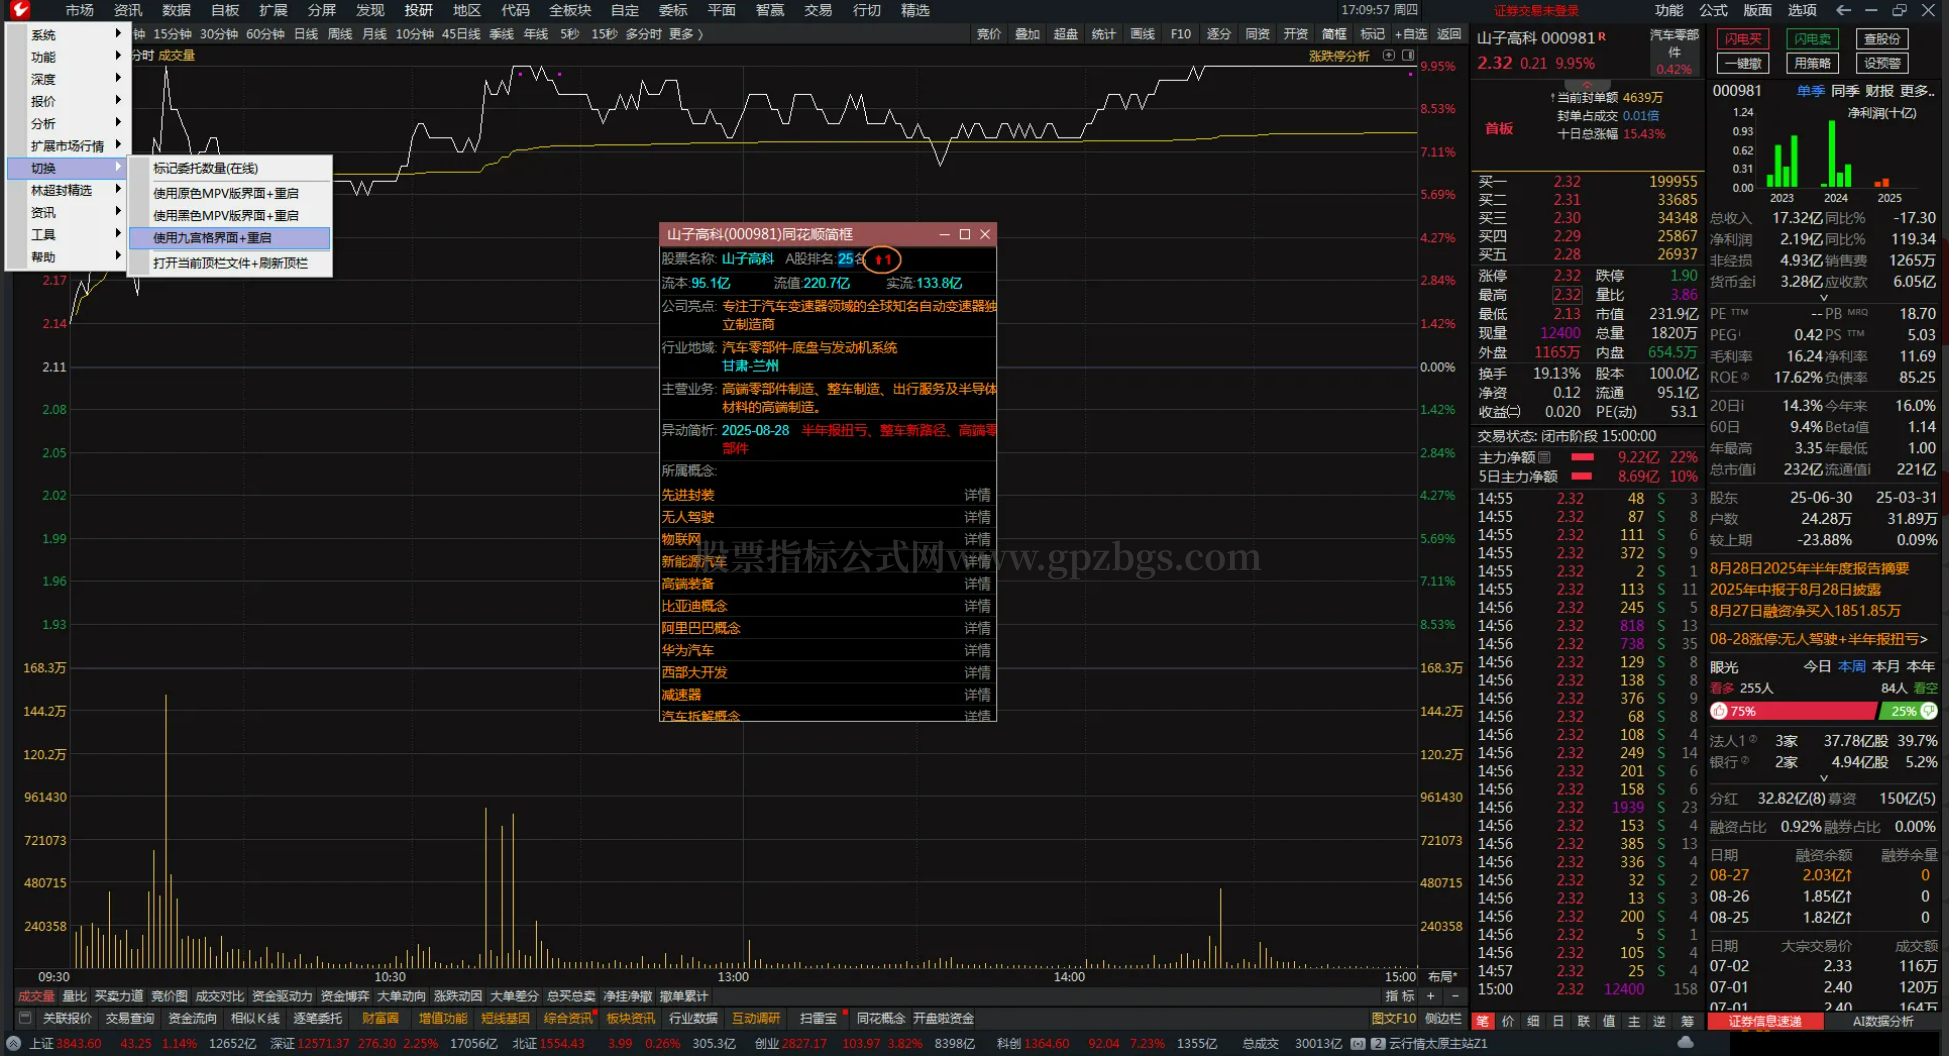Click the circular up-arrow icon before 上证
This screenshot has height=1056, width=1949.
click(x=13, y=1043)
